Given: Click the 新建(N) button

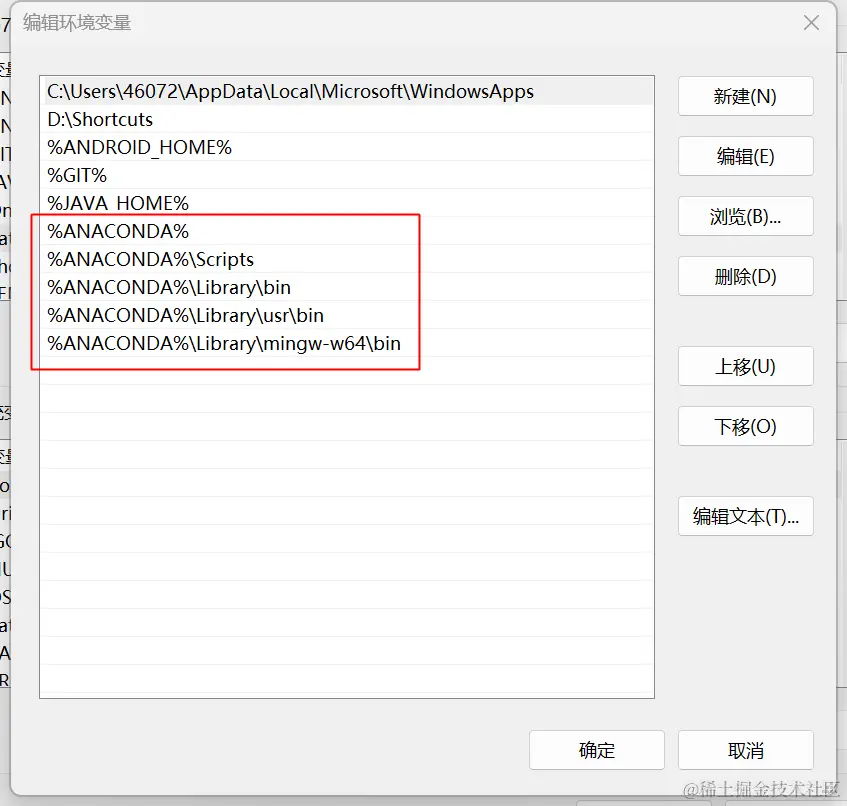Looking at the screenshot, I should point(745,96).
